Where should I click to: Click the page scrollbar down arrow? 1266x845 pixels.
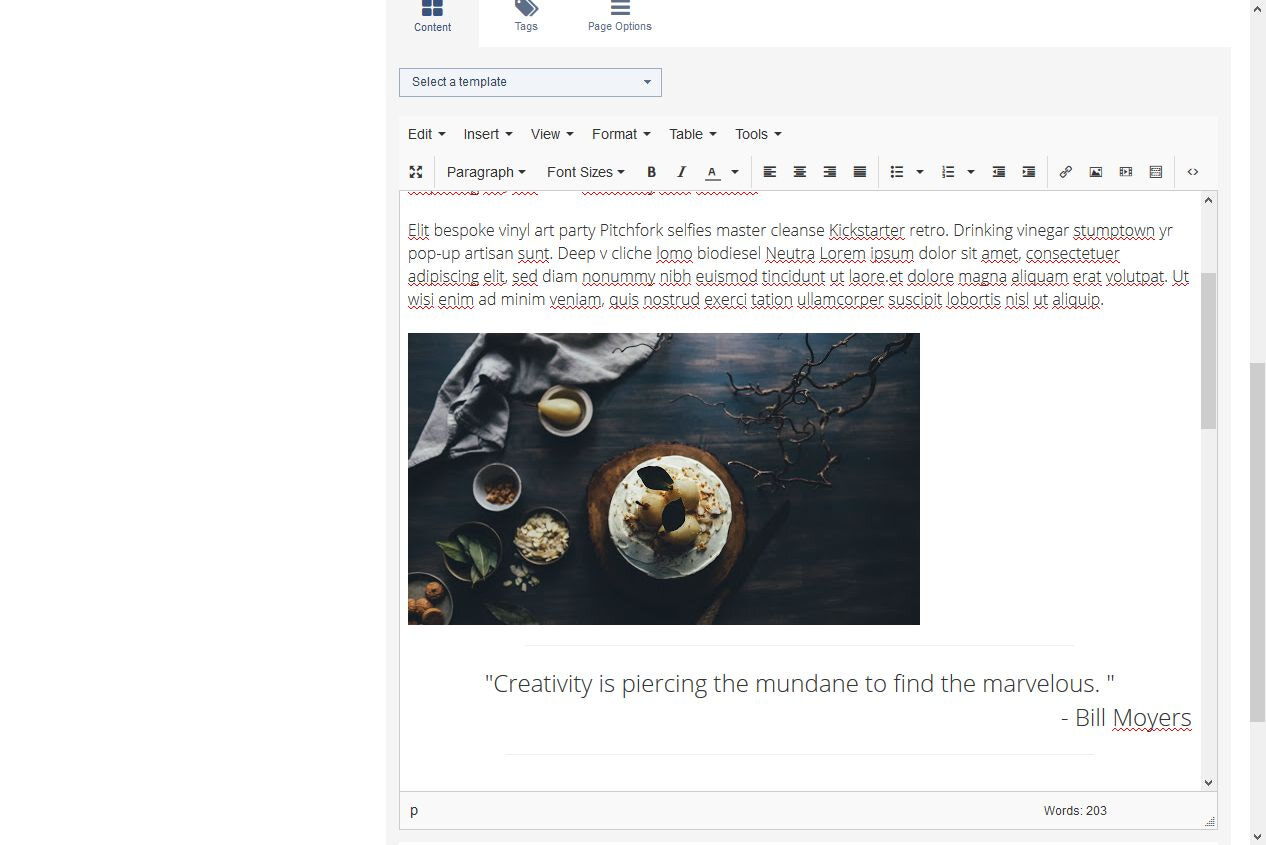pyautogui.click(x=1258, y=837)
